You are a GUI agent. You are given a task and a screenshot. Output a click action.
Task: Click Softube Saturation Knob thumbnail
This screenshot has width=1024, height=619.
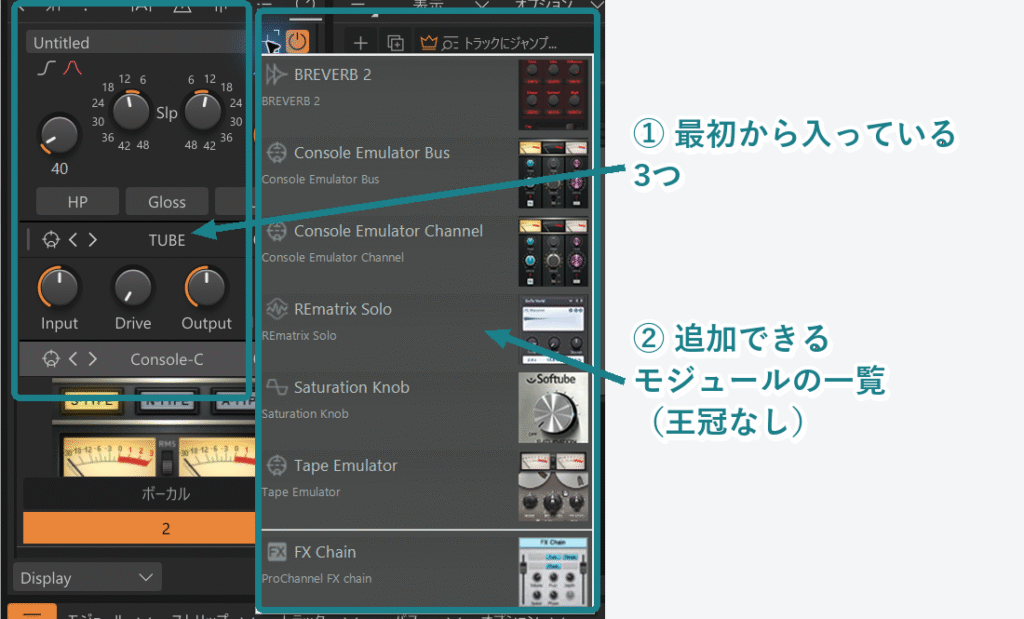(553, 408)
